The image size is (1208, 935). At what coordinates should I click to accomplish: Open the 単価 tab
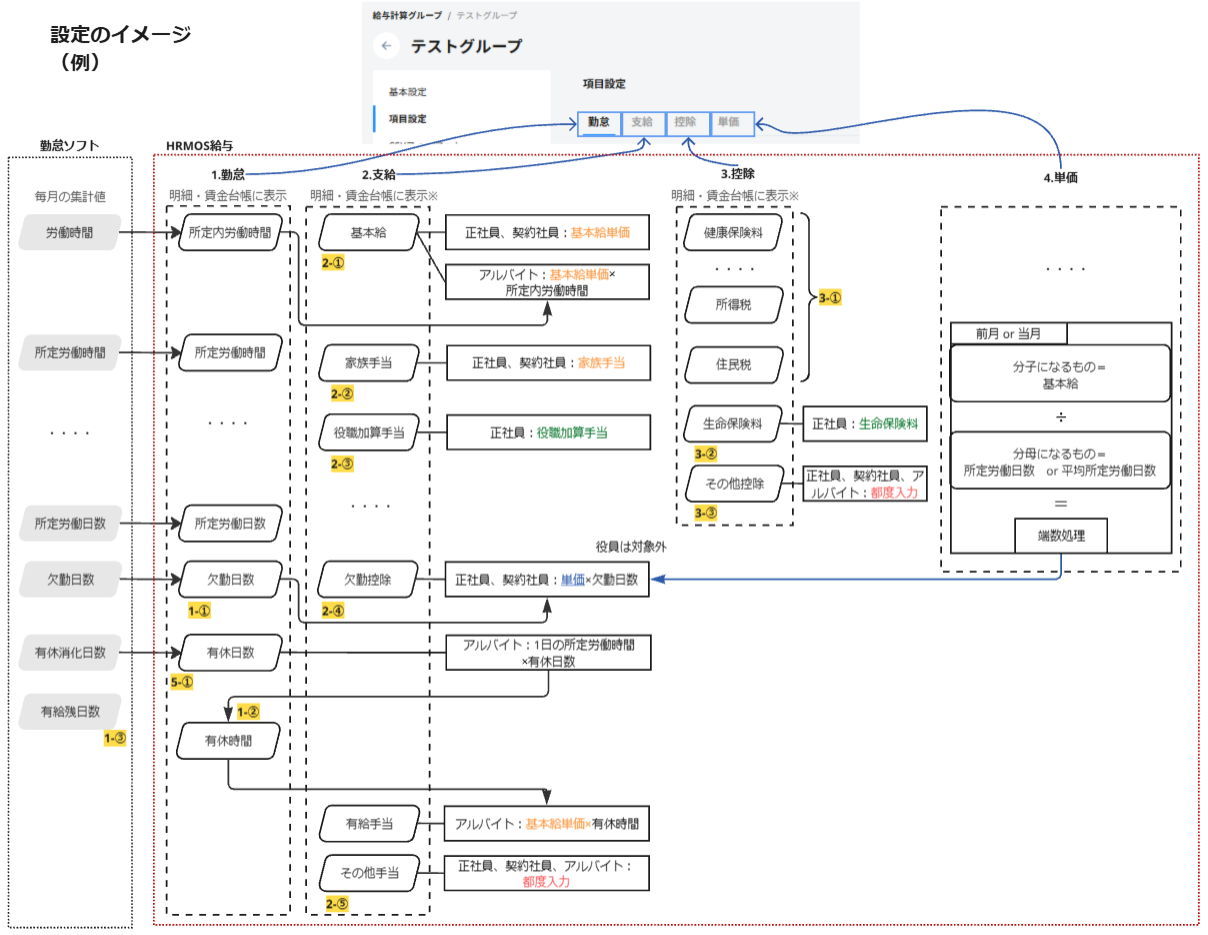(728, 123)
